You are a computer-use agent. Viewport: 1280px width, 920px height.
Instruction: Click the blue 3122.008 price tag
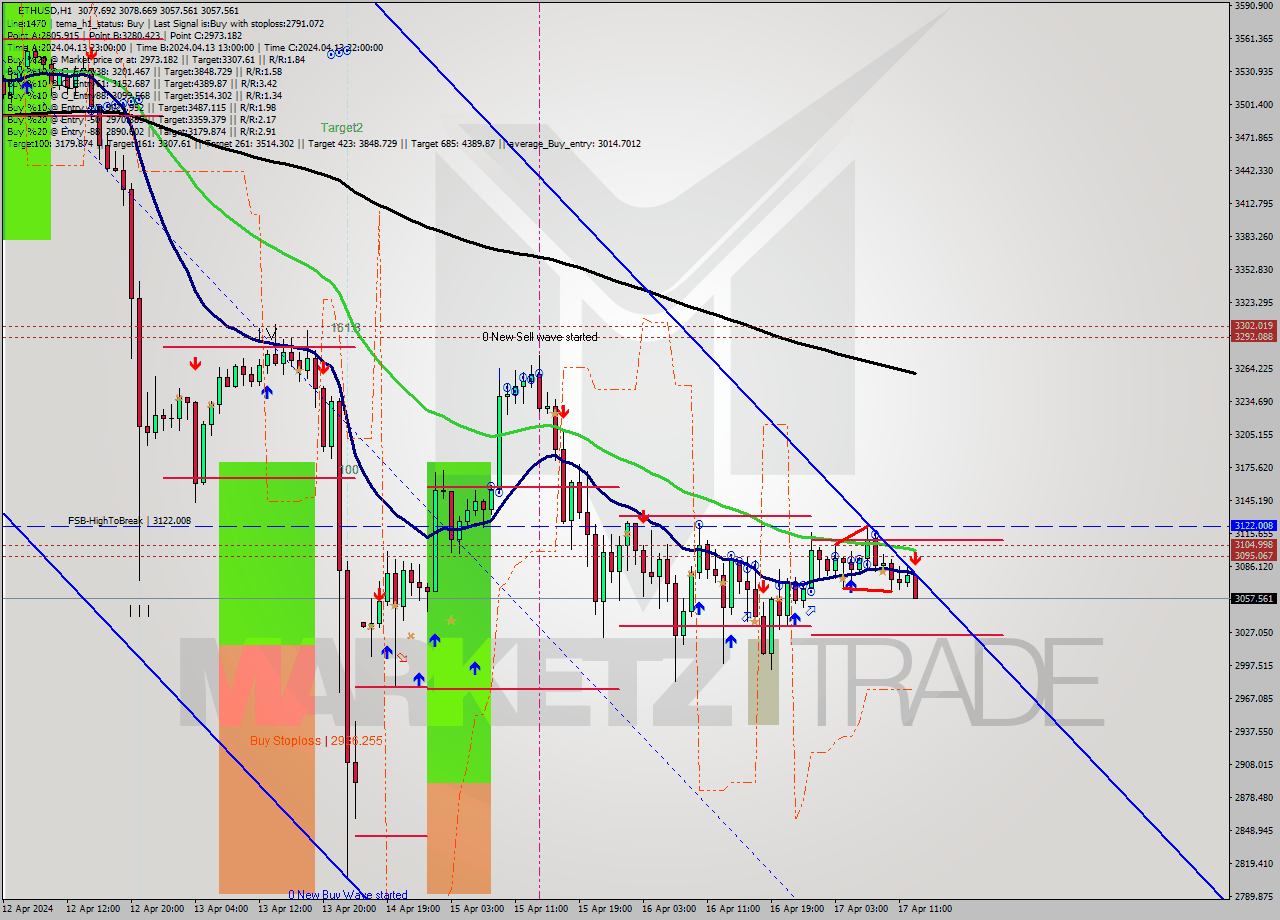pyautogui.click(x=1254, y=525)
